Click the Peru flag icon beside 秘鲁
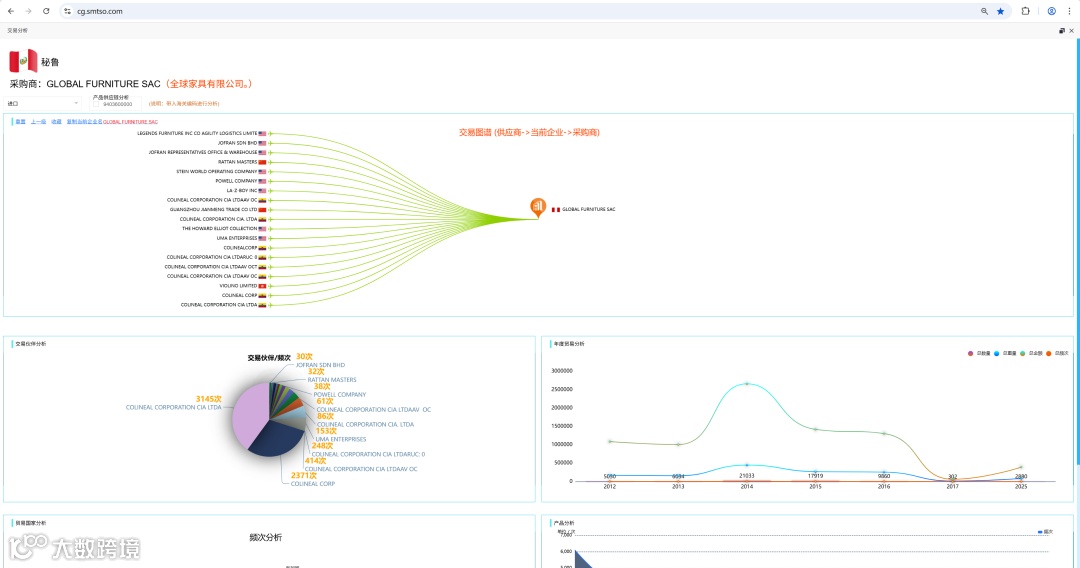Viewport: 1080px width, 568px height. tap(23, 61)
